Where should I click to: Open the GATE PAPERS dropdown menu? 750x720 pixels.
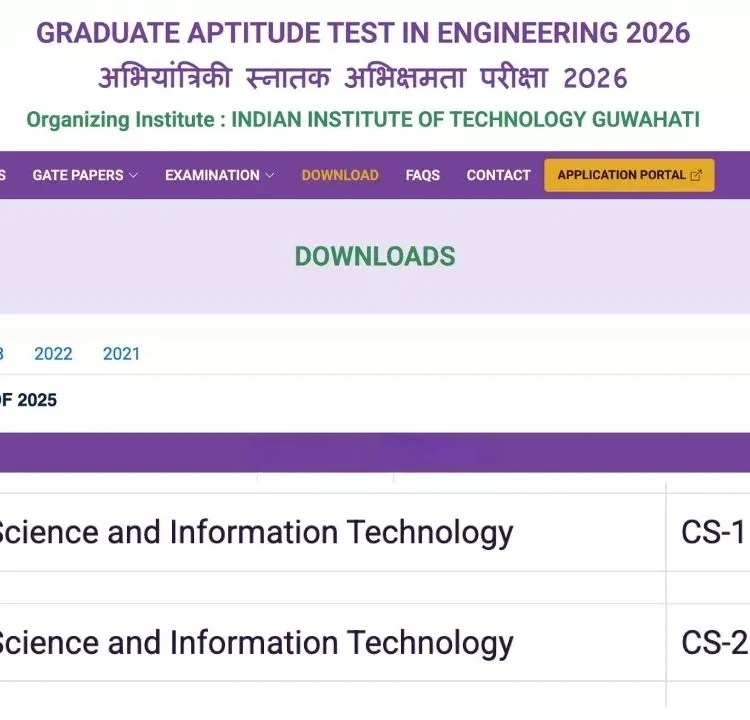[85, 176]
